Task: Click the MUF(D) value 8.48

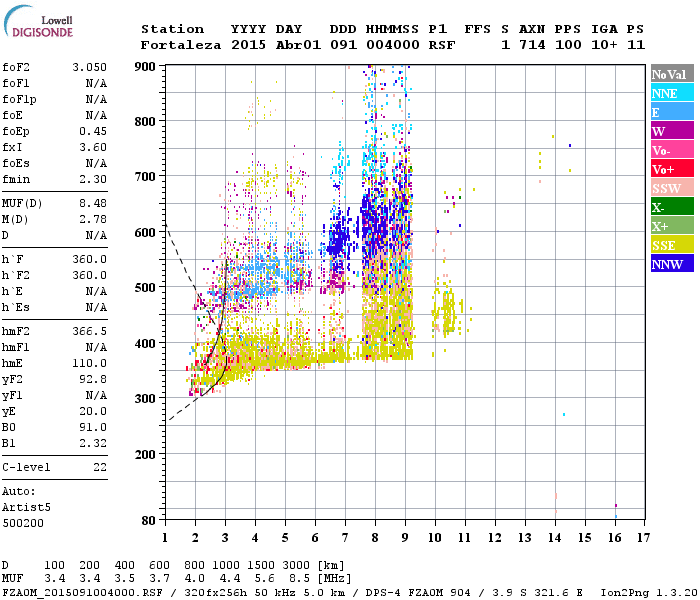Action: pos(93,204)
